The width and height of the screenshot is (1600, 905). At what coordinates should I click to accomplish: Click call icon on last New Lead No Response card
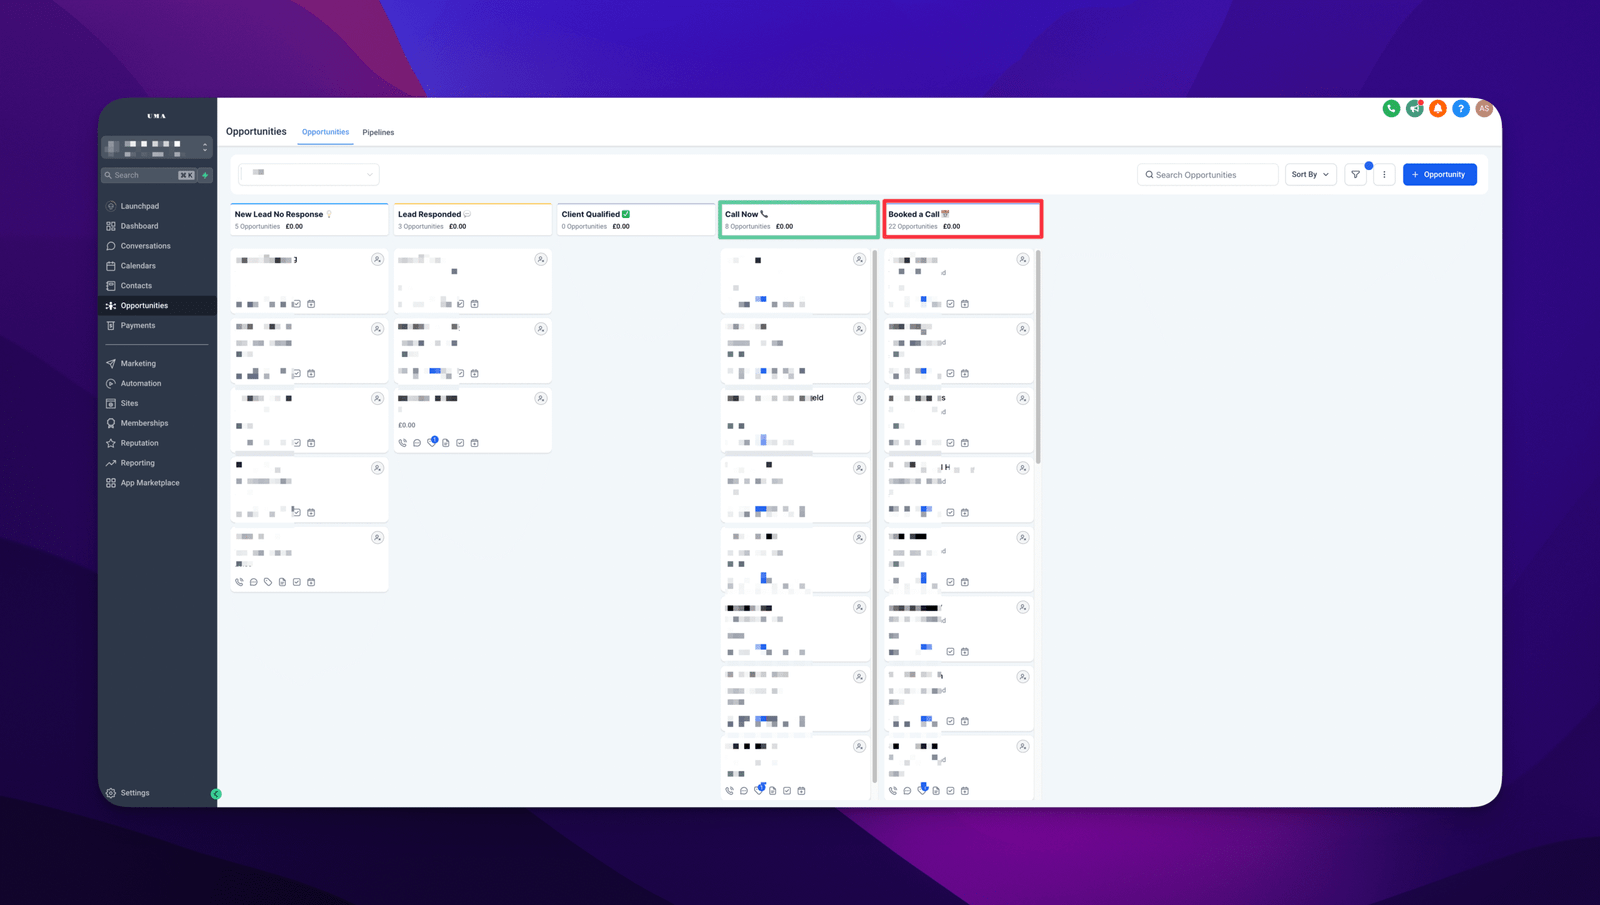(x=240, y=582)
